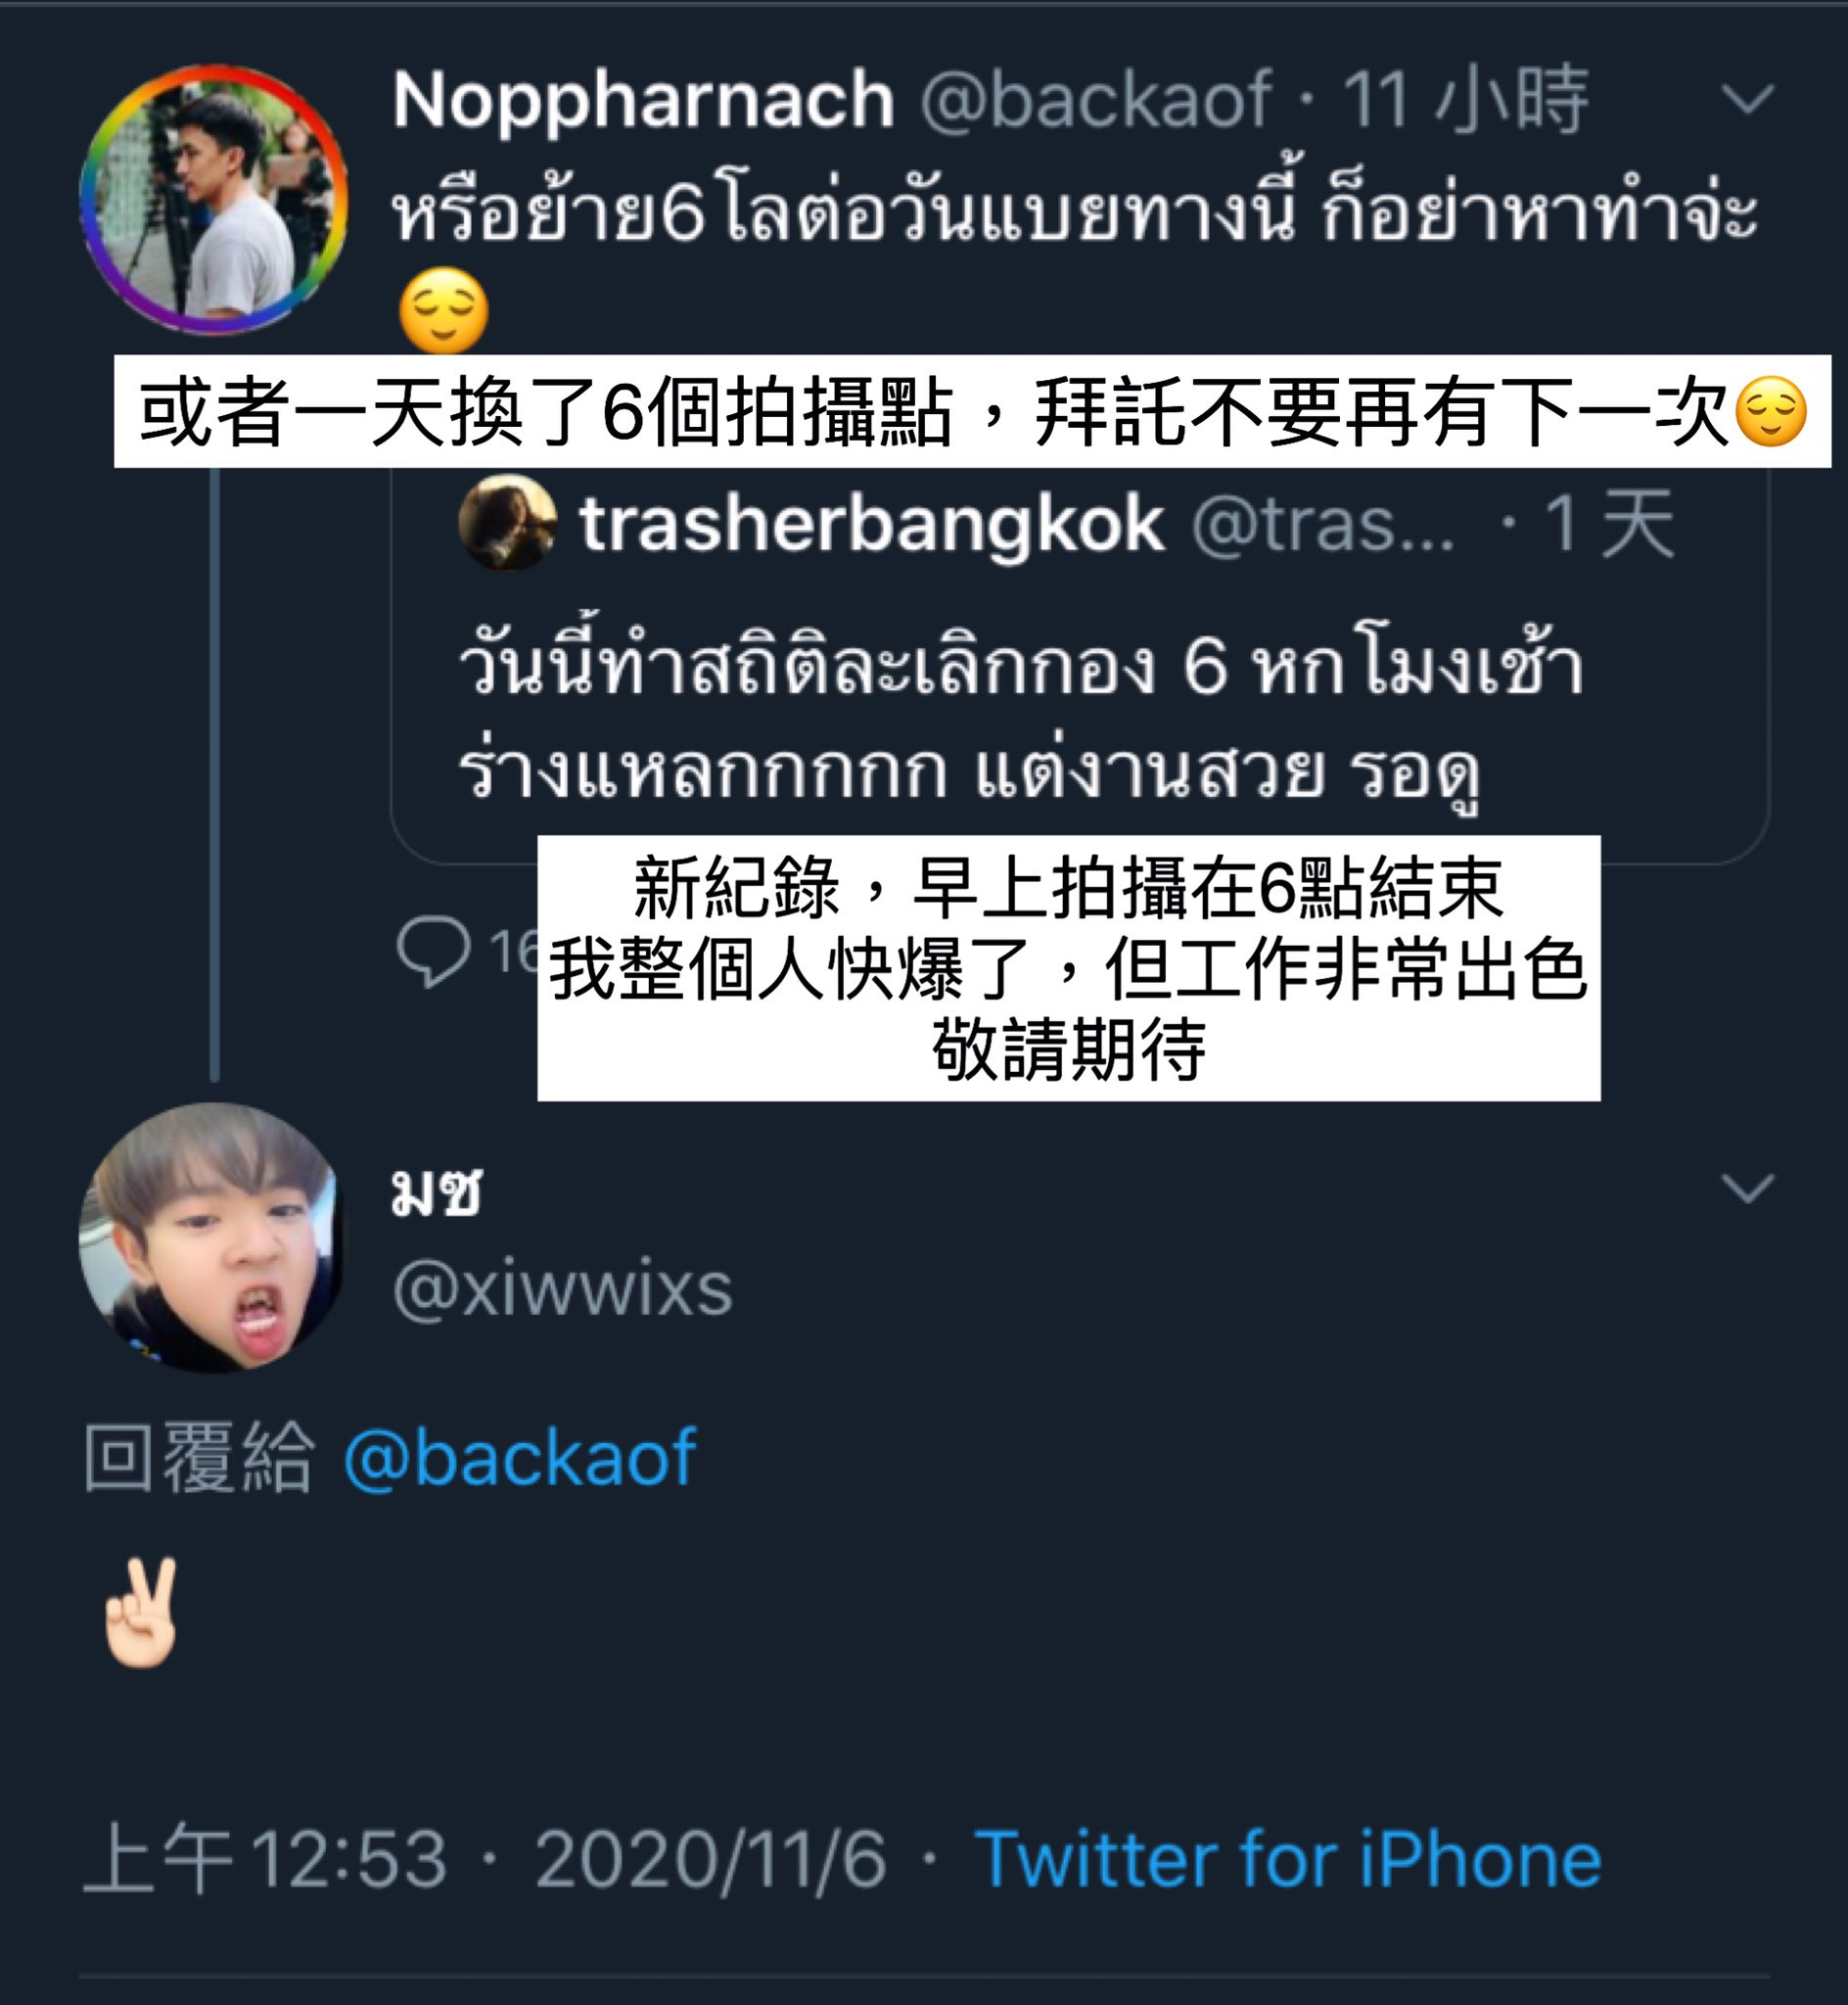Open the 11 小時 tweet timestamp
This screenshot has width=1848, height=2005.
point(1464,100)
